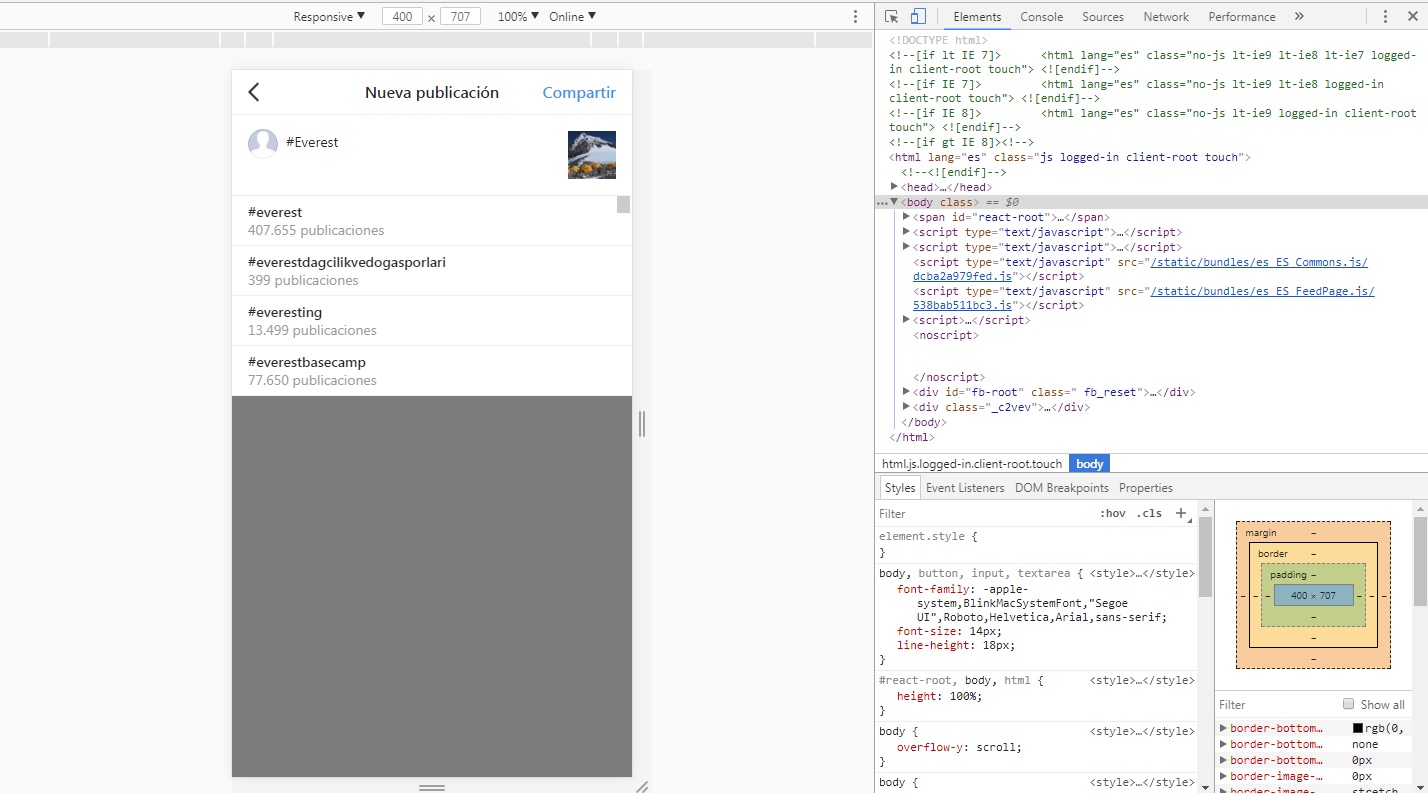Add a new style rule with plus icon
Image resolution: width=1428 pixels, height=794 pixels.
coord(1181,513)
